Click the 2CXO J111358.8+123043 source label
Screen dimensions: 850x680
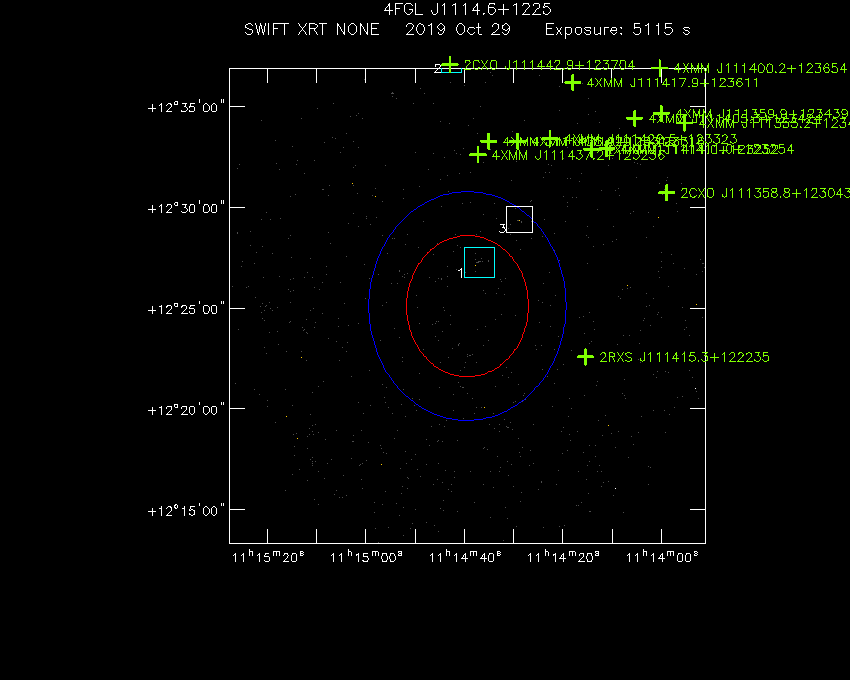[x=765, y=193]
